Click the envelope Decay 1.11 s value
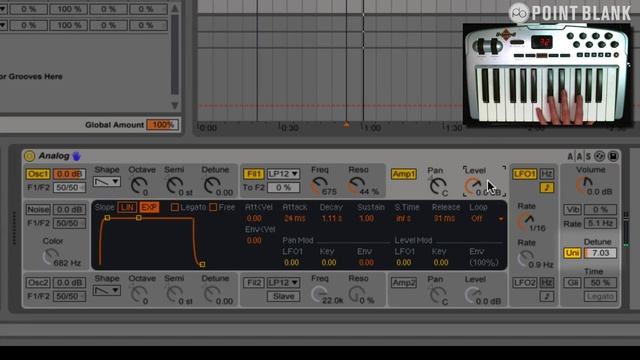This screenshot has height=360, width=640. [x=332, y=218]
